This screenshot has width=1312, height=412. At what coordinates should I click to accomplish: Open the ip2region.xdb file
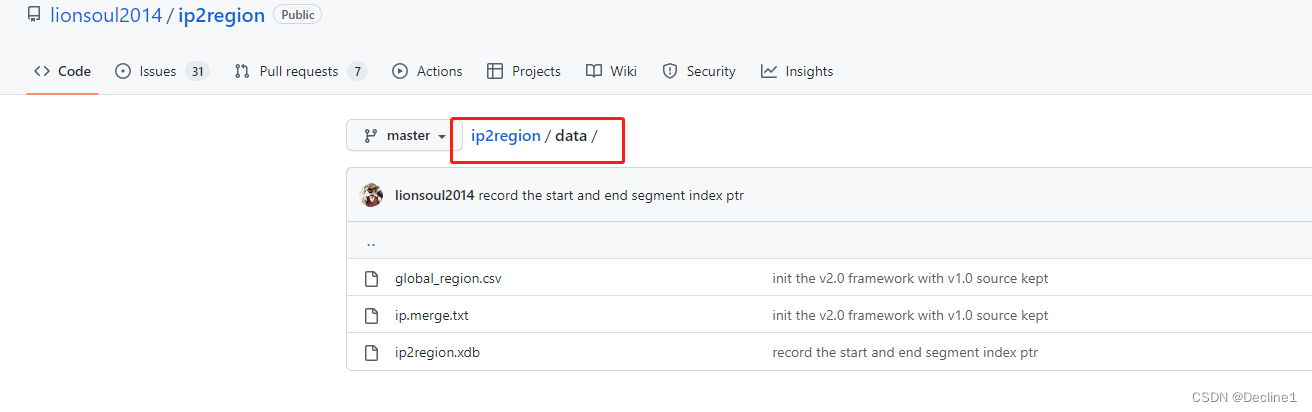point(437,352)
